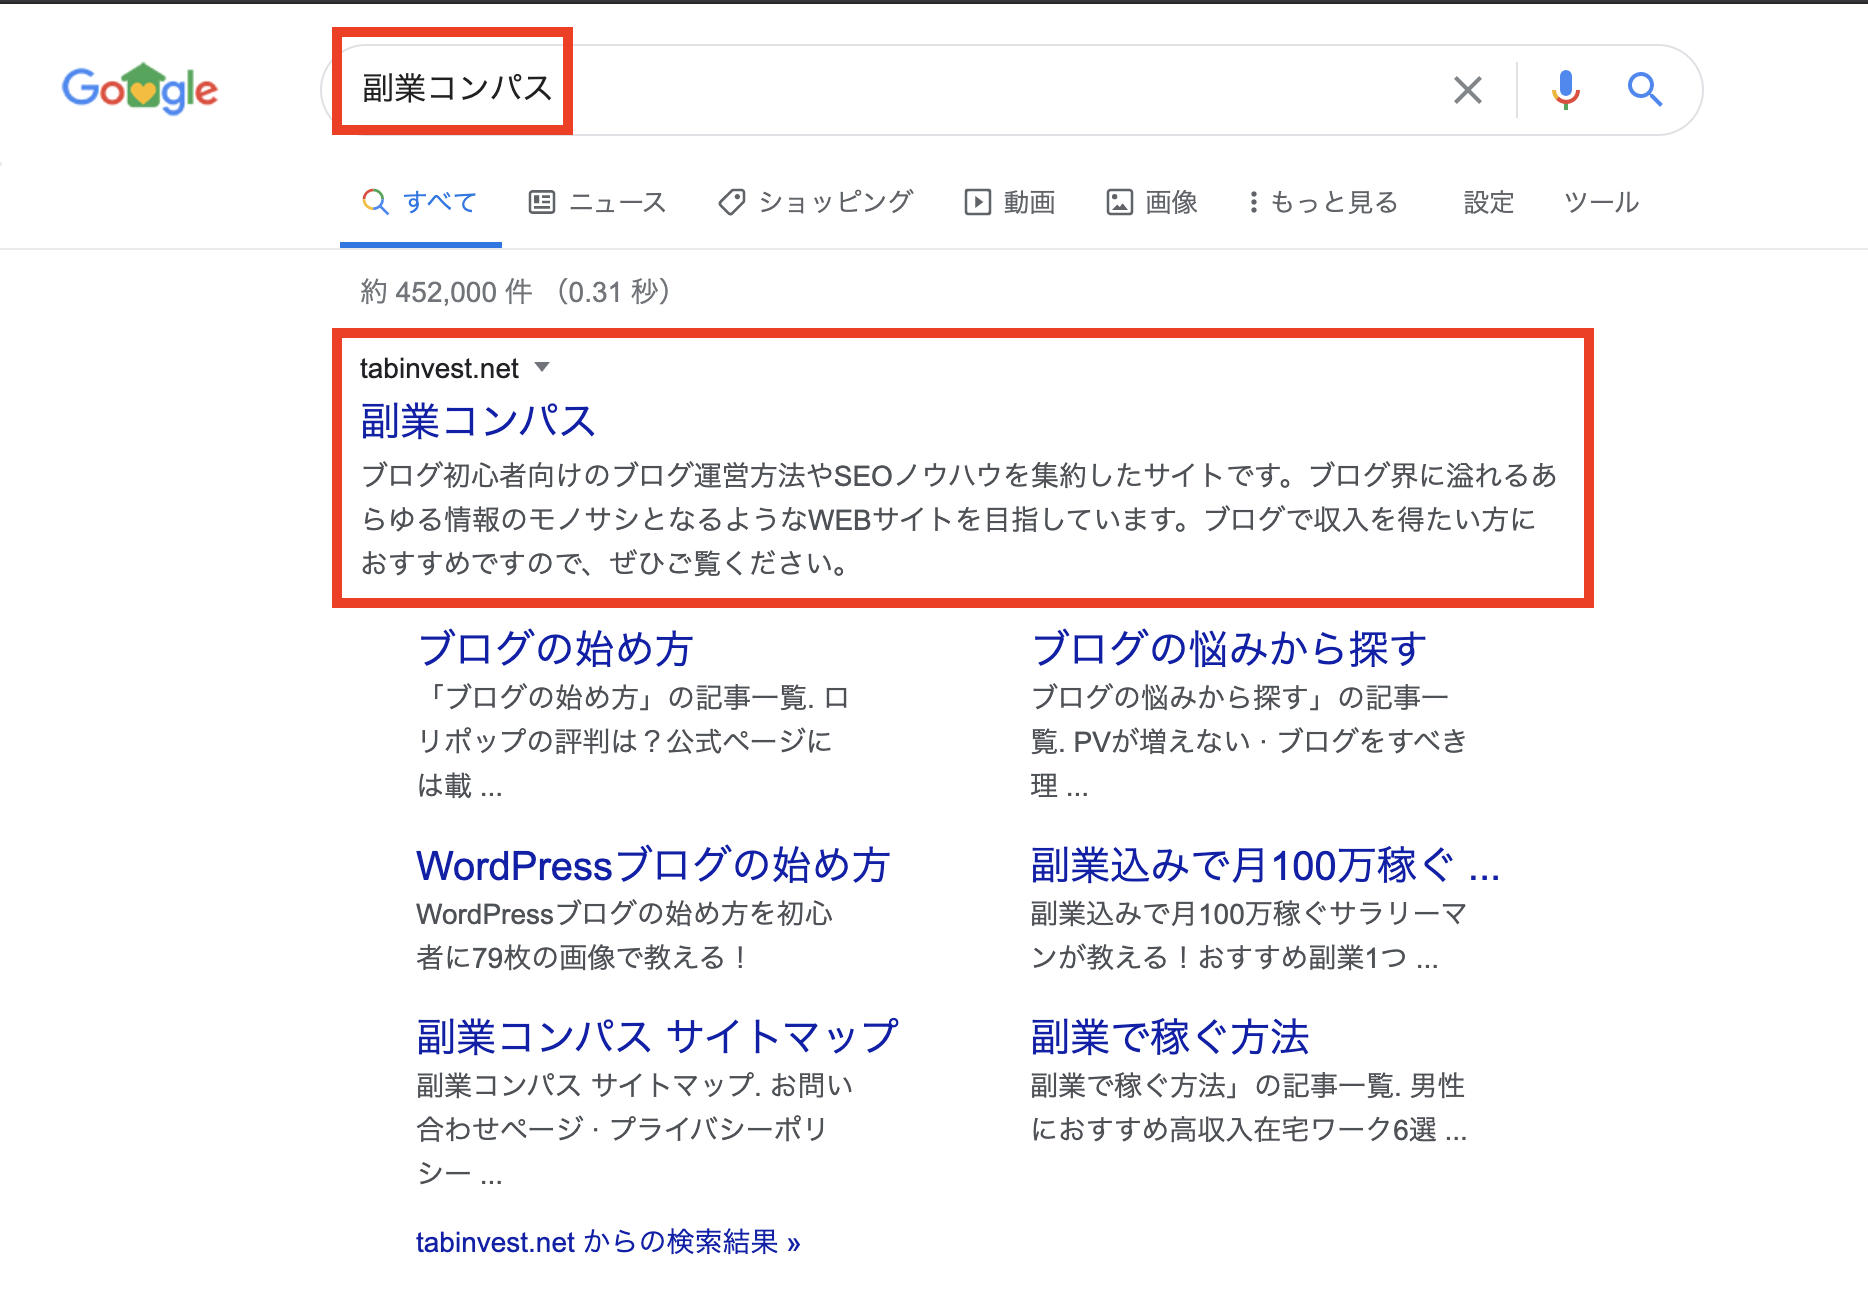Viewport: 1868px width, 1312px height.
Task: Click the three-dot icon of もっと見る
Action: [1253, 202]
